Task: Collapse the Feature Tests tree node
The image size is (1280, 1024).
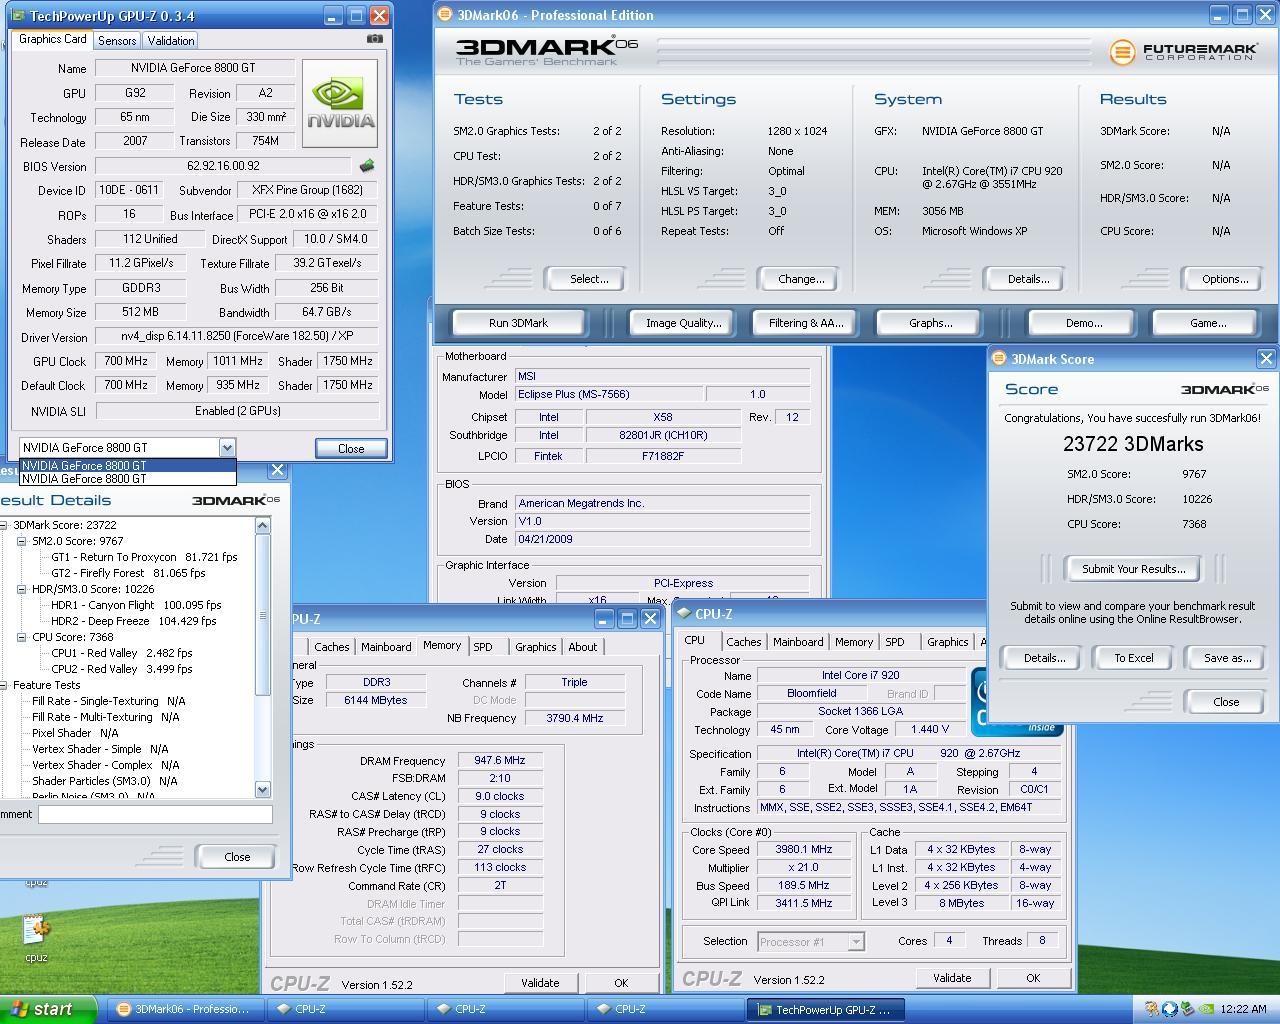Action: 3,685
